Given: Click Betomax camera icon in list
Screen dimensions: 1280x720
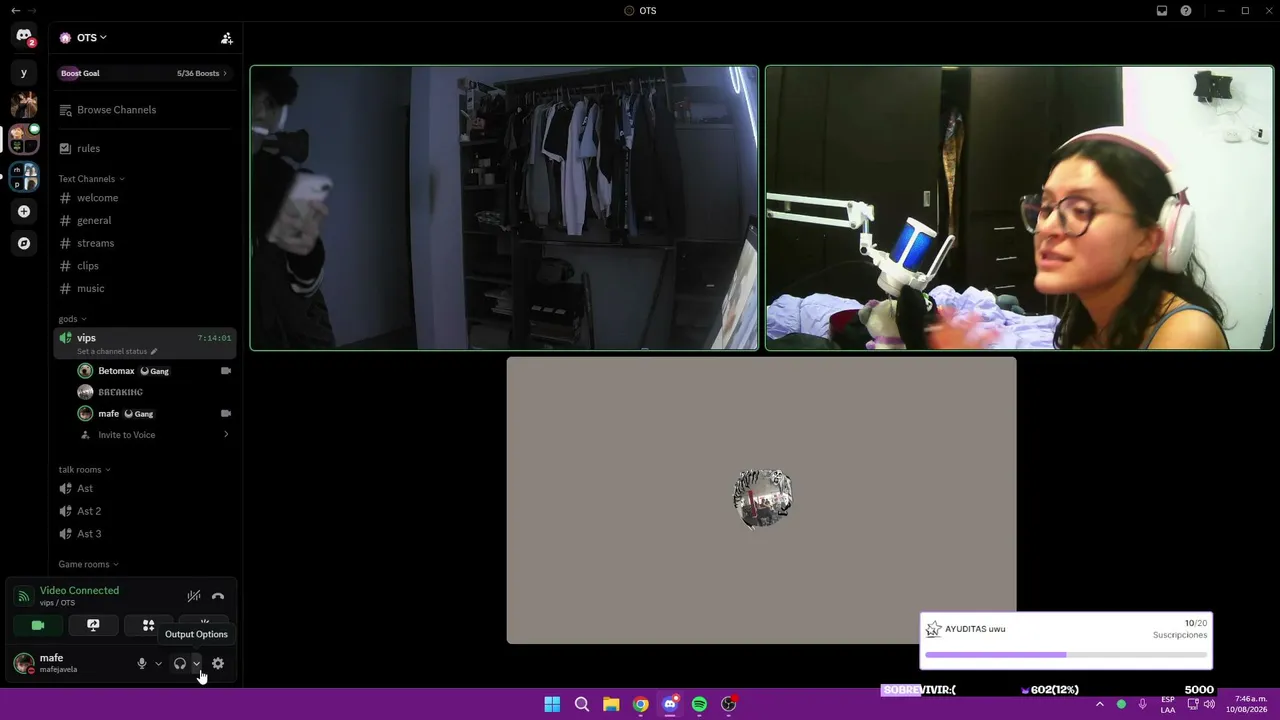Looking at the screenshot, I should coord(225,371).
